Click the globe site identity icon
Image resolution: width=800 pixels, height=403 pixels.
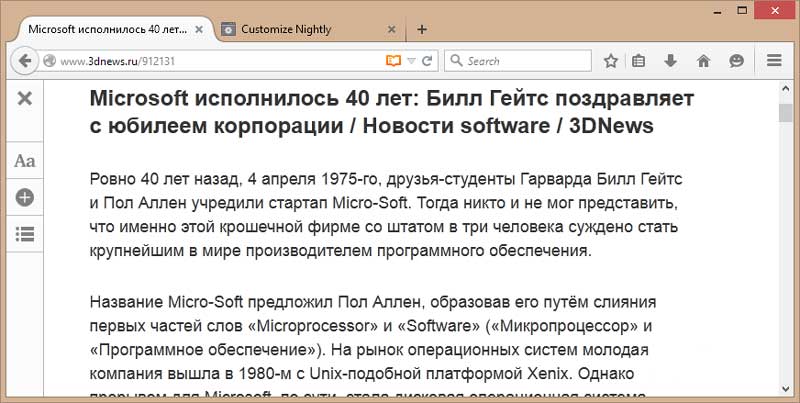coord(49,61)
